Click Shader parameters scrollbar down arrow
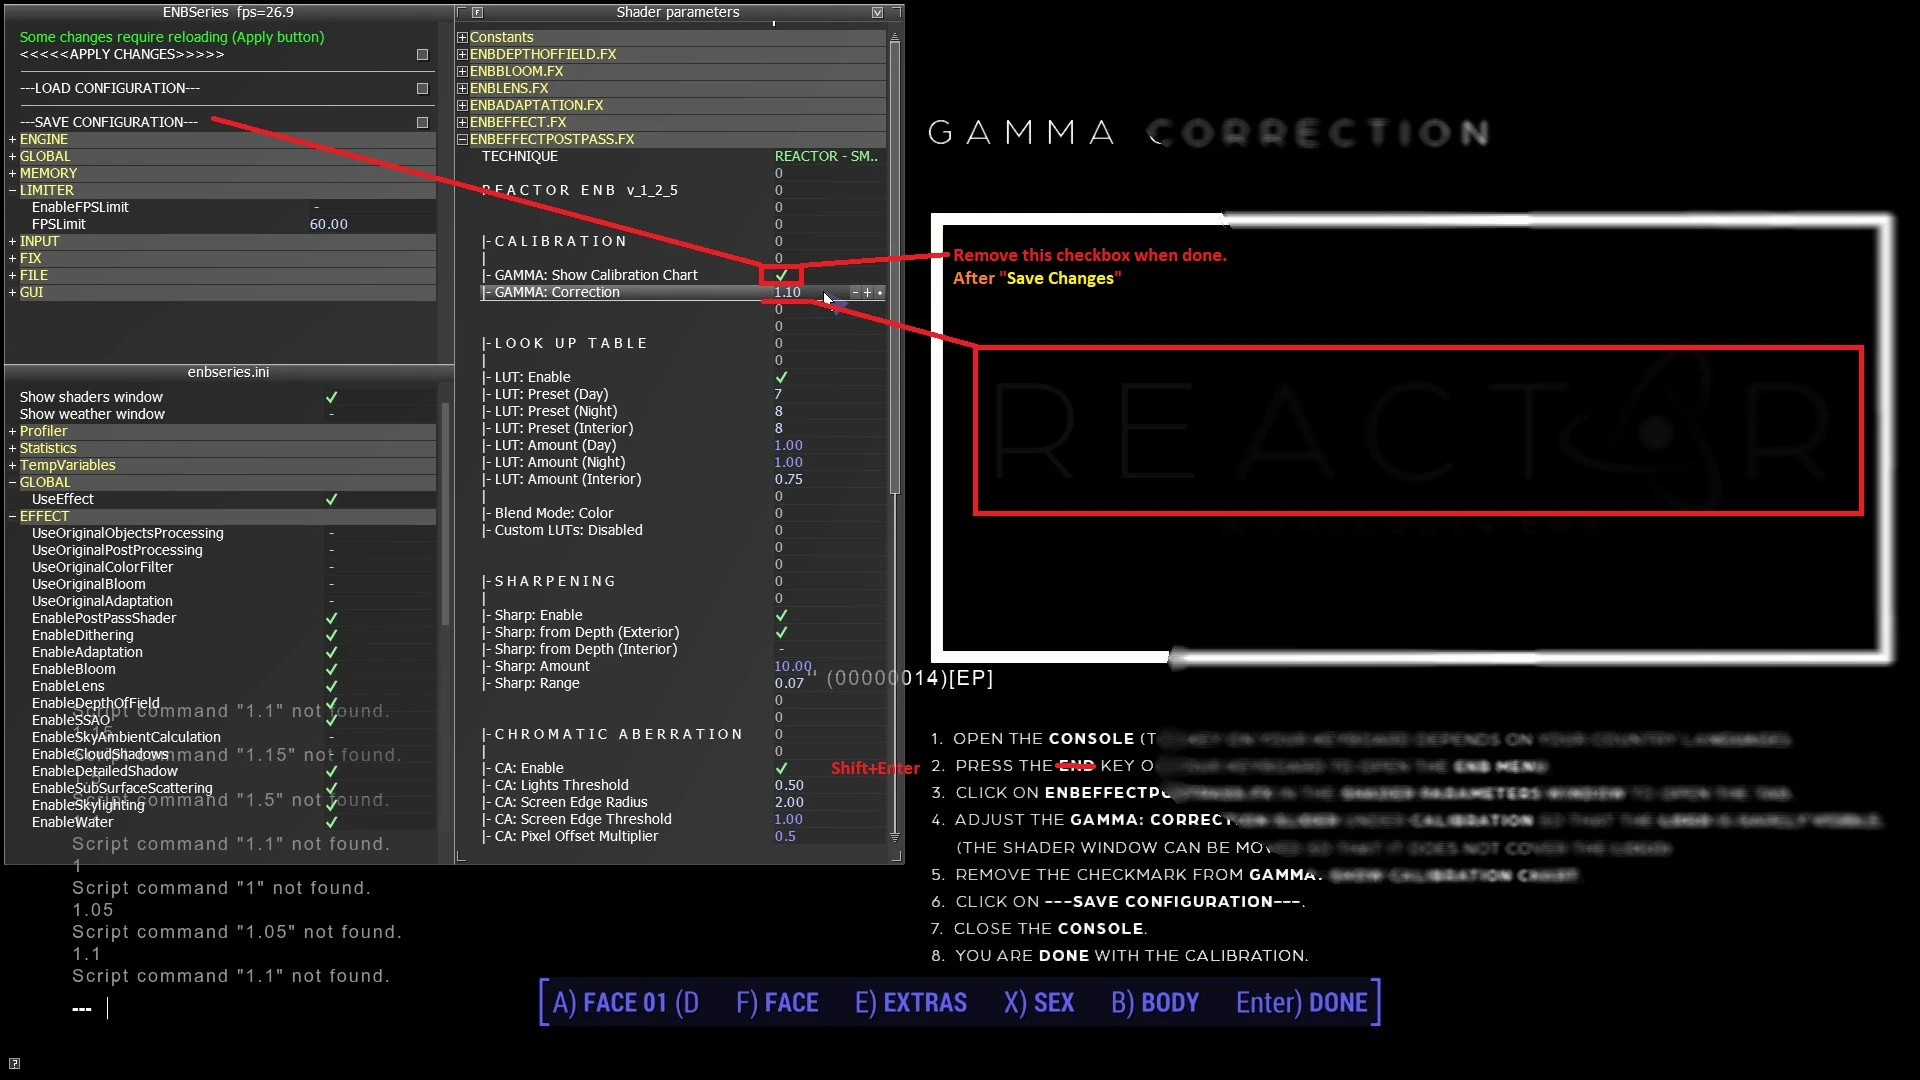The height and width of the screenshot is (1080, 1920). point(895,838)
